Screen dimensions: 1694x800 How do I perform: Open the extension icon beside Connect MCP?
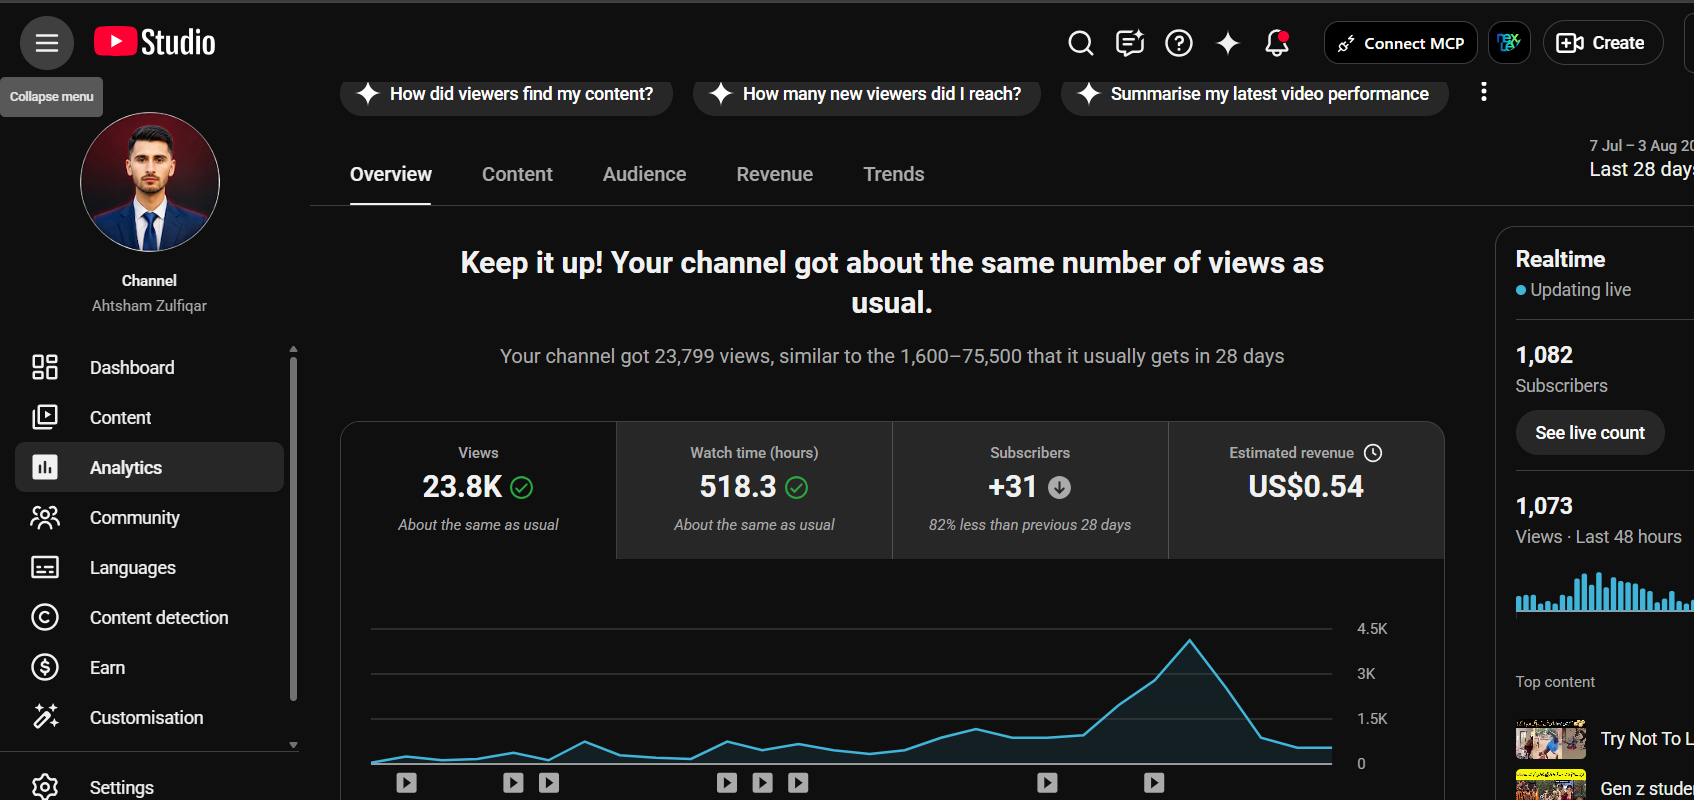pyautogui.click(x=1509, y=43)
